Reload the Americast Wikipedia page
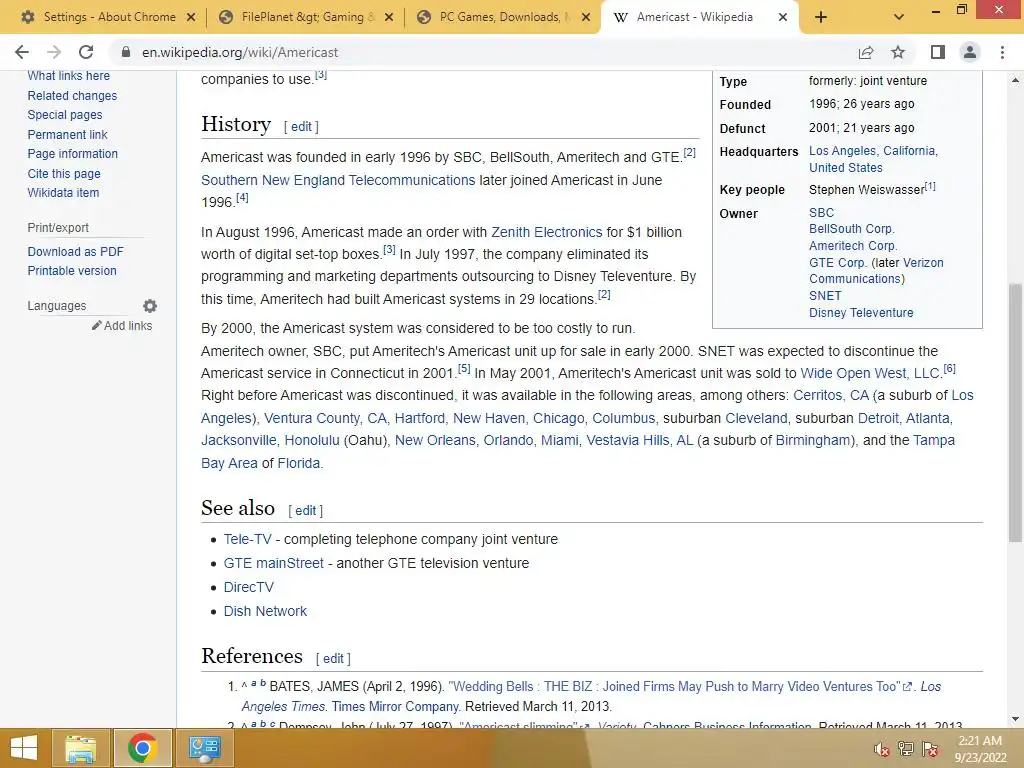This screenshot has width=1024, height=768. [x=86, y=52]
